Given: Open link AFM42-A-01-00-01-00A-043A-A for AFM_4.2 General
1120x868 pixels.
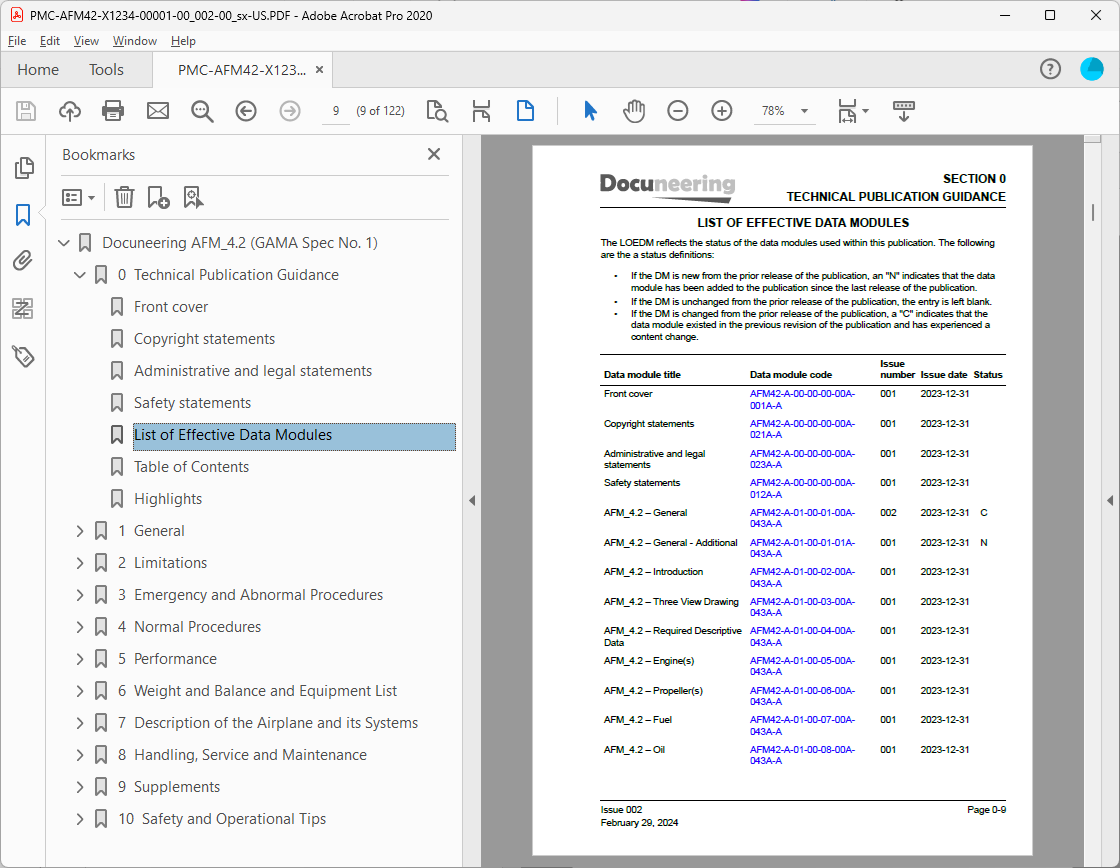Looking at the screenshot, I should pyautogui.click(x=801, y=518).
